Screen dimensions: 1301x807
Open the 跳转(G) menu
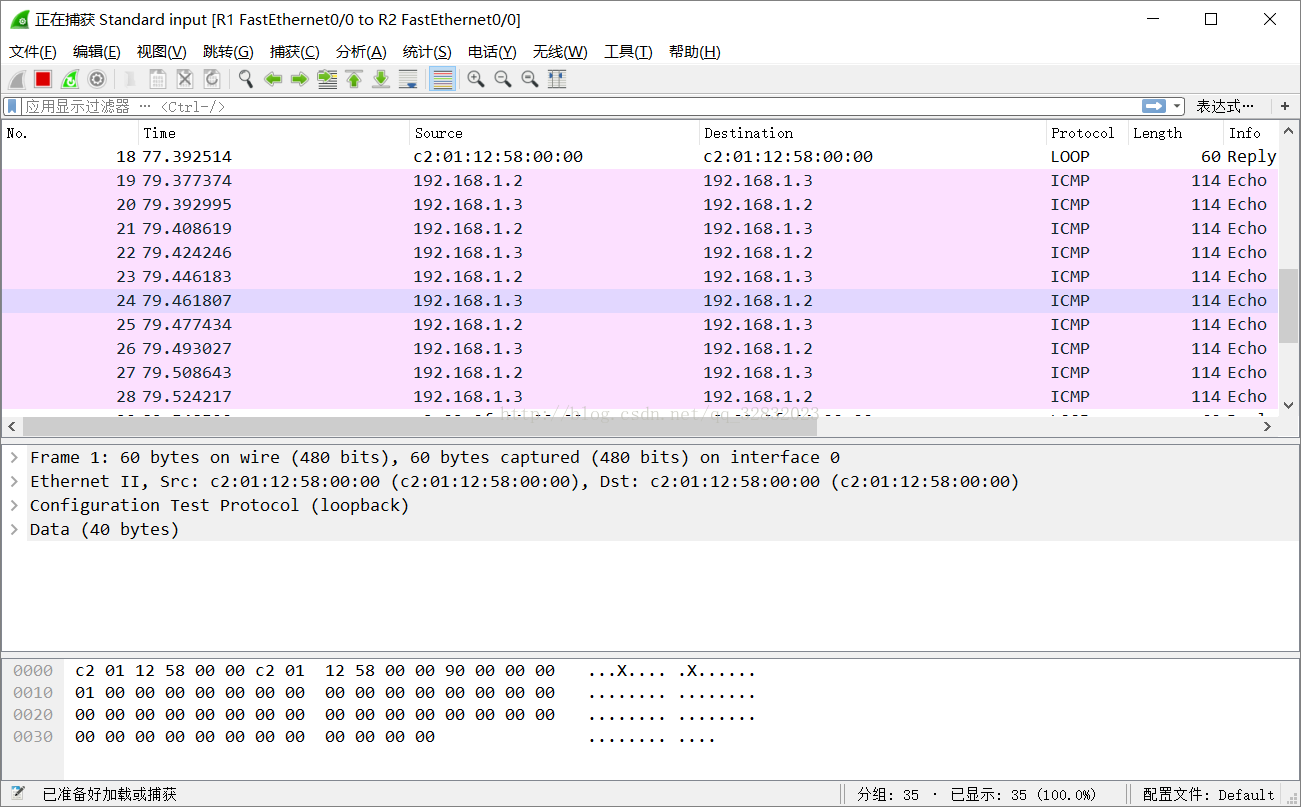(x=228, y=52)
